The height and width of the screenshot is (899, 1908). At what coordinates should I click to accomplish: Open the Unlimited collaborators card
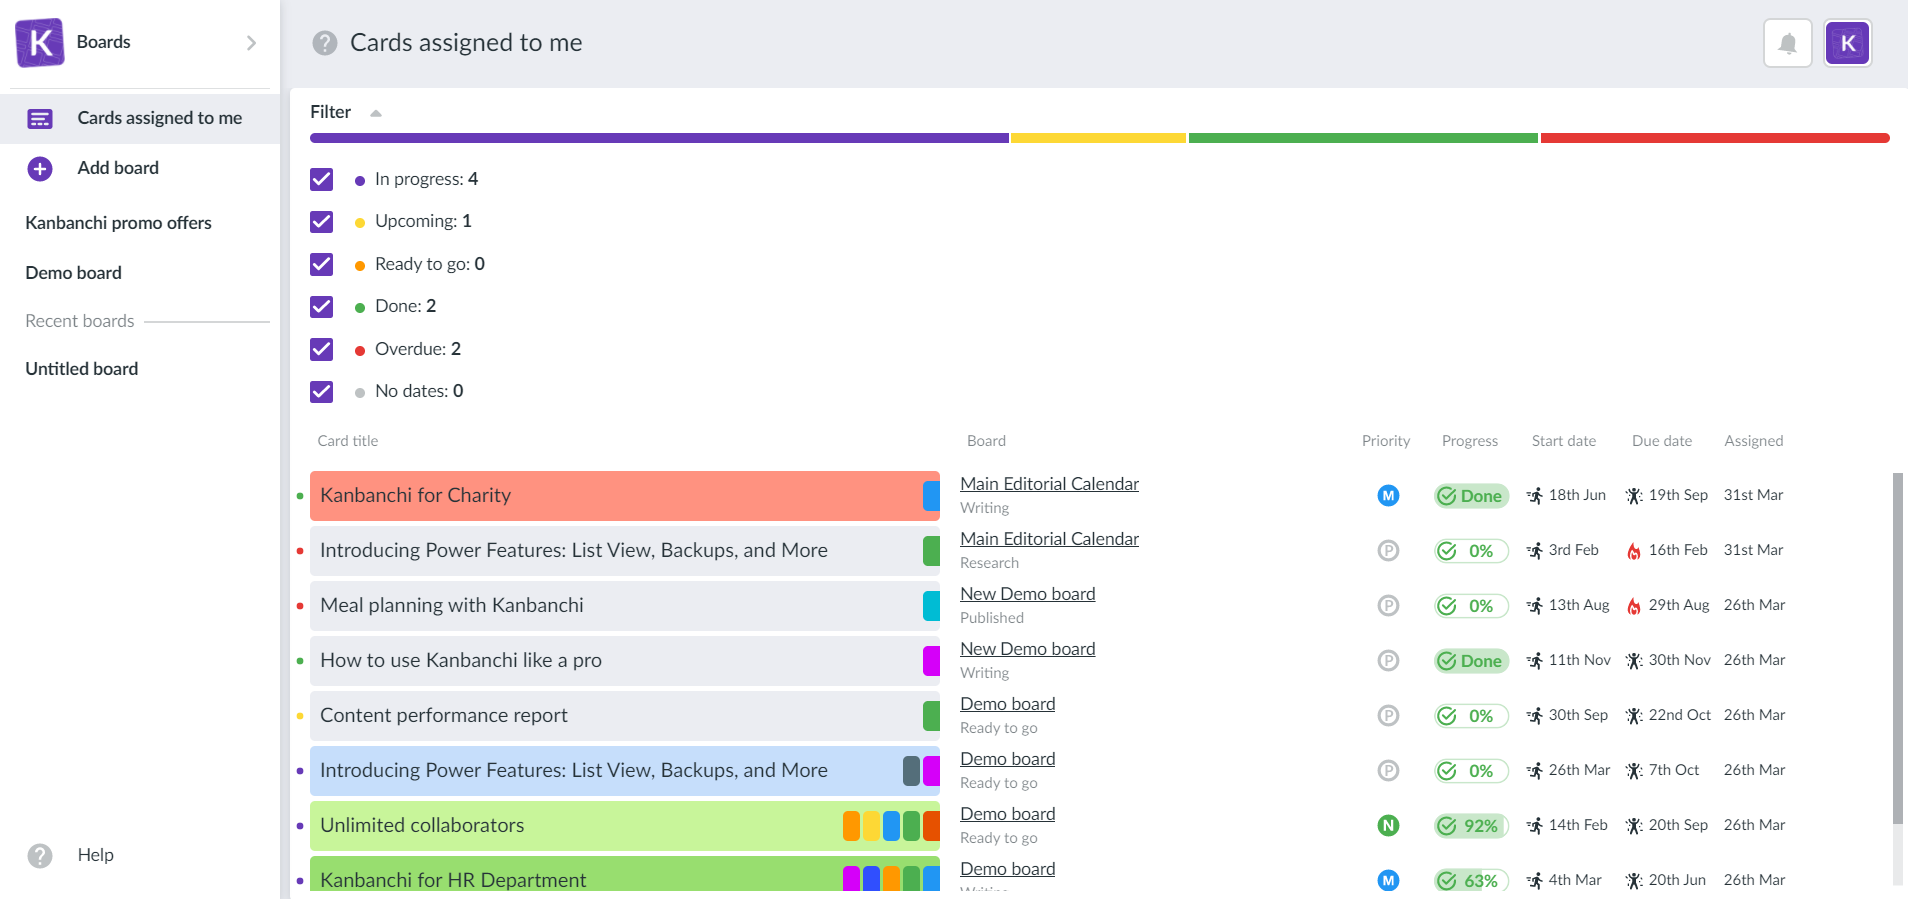click(625, 826)
